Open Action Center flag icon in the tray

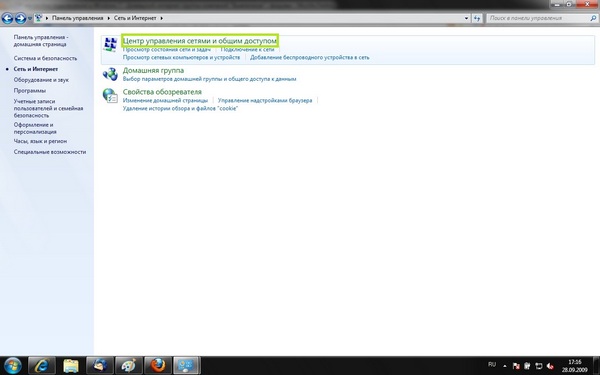coord(516,366)
